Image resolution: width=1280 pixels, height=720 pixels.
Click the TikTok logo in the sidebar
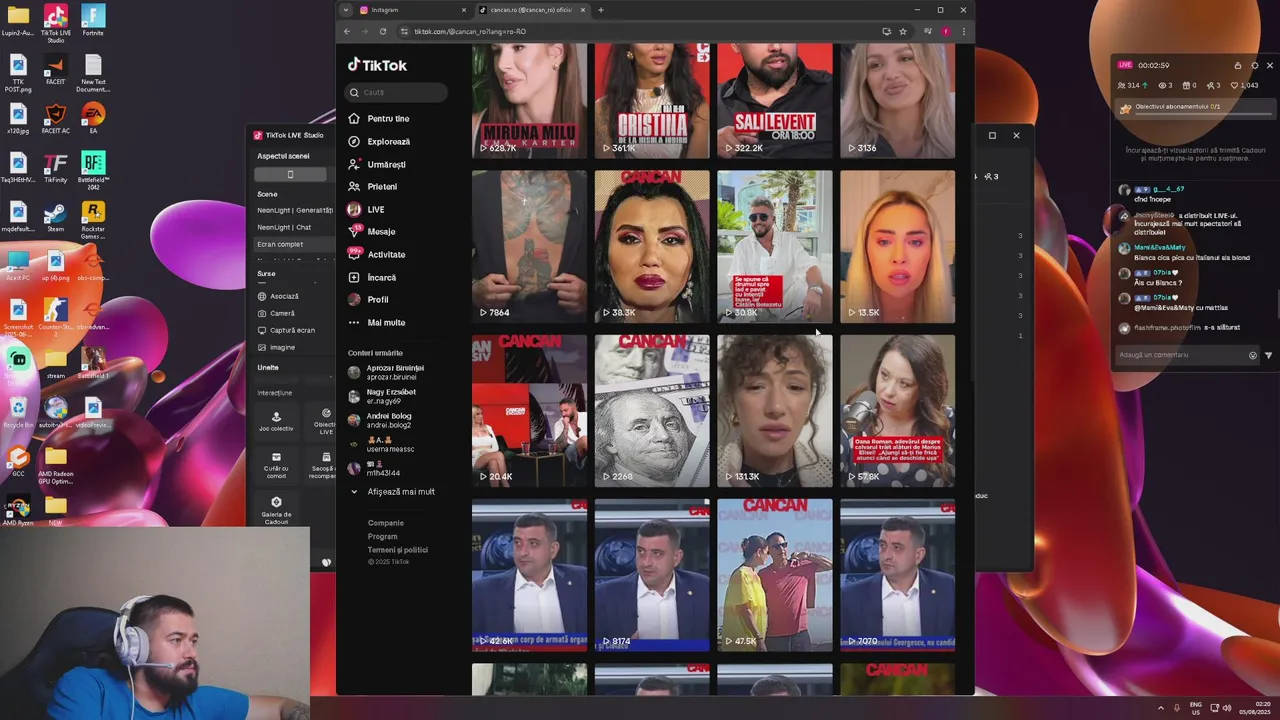377,65
